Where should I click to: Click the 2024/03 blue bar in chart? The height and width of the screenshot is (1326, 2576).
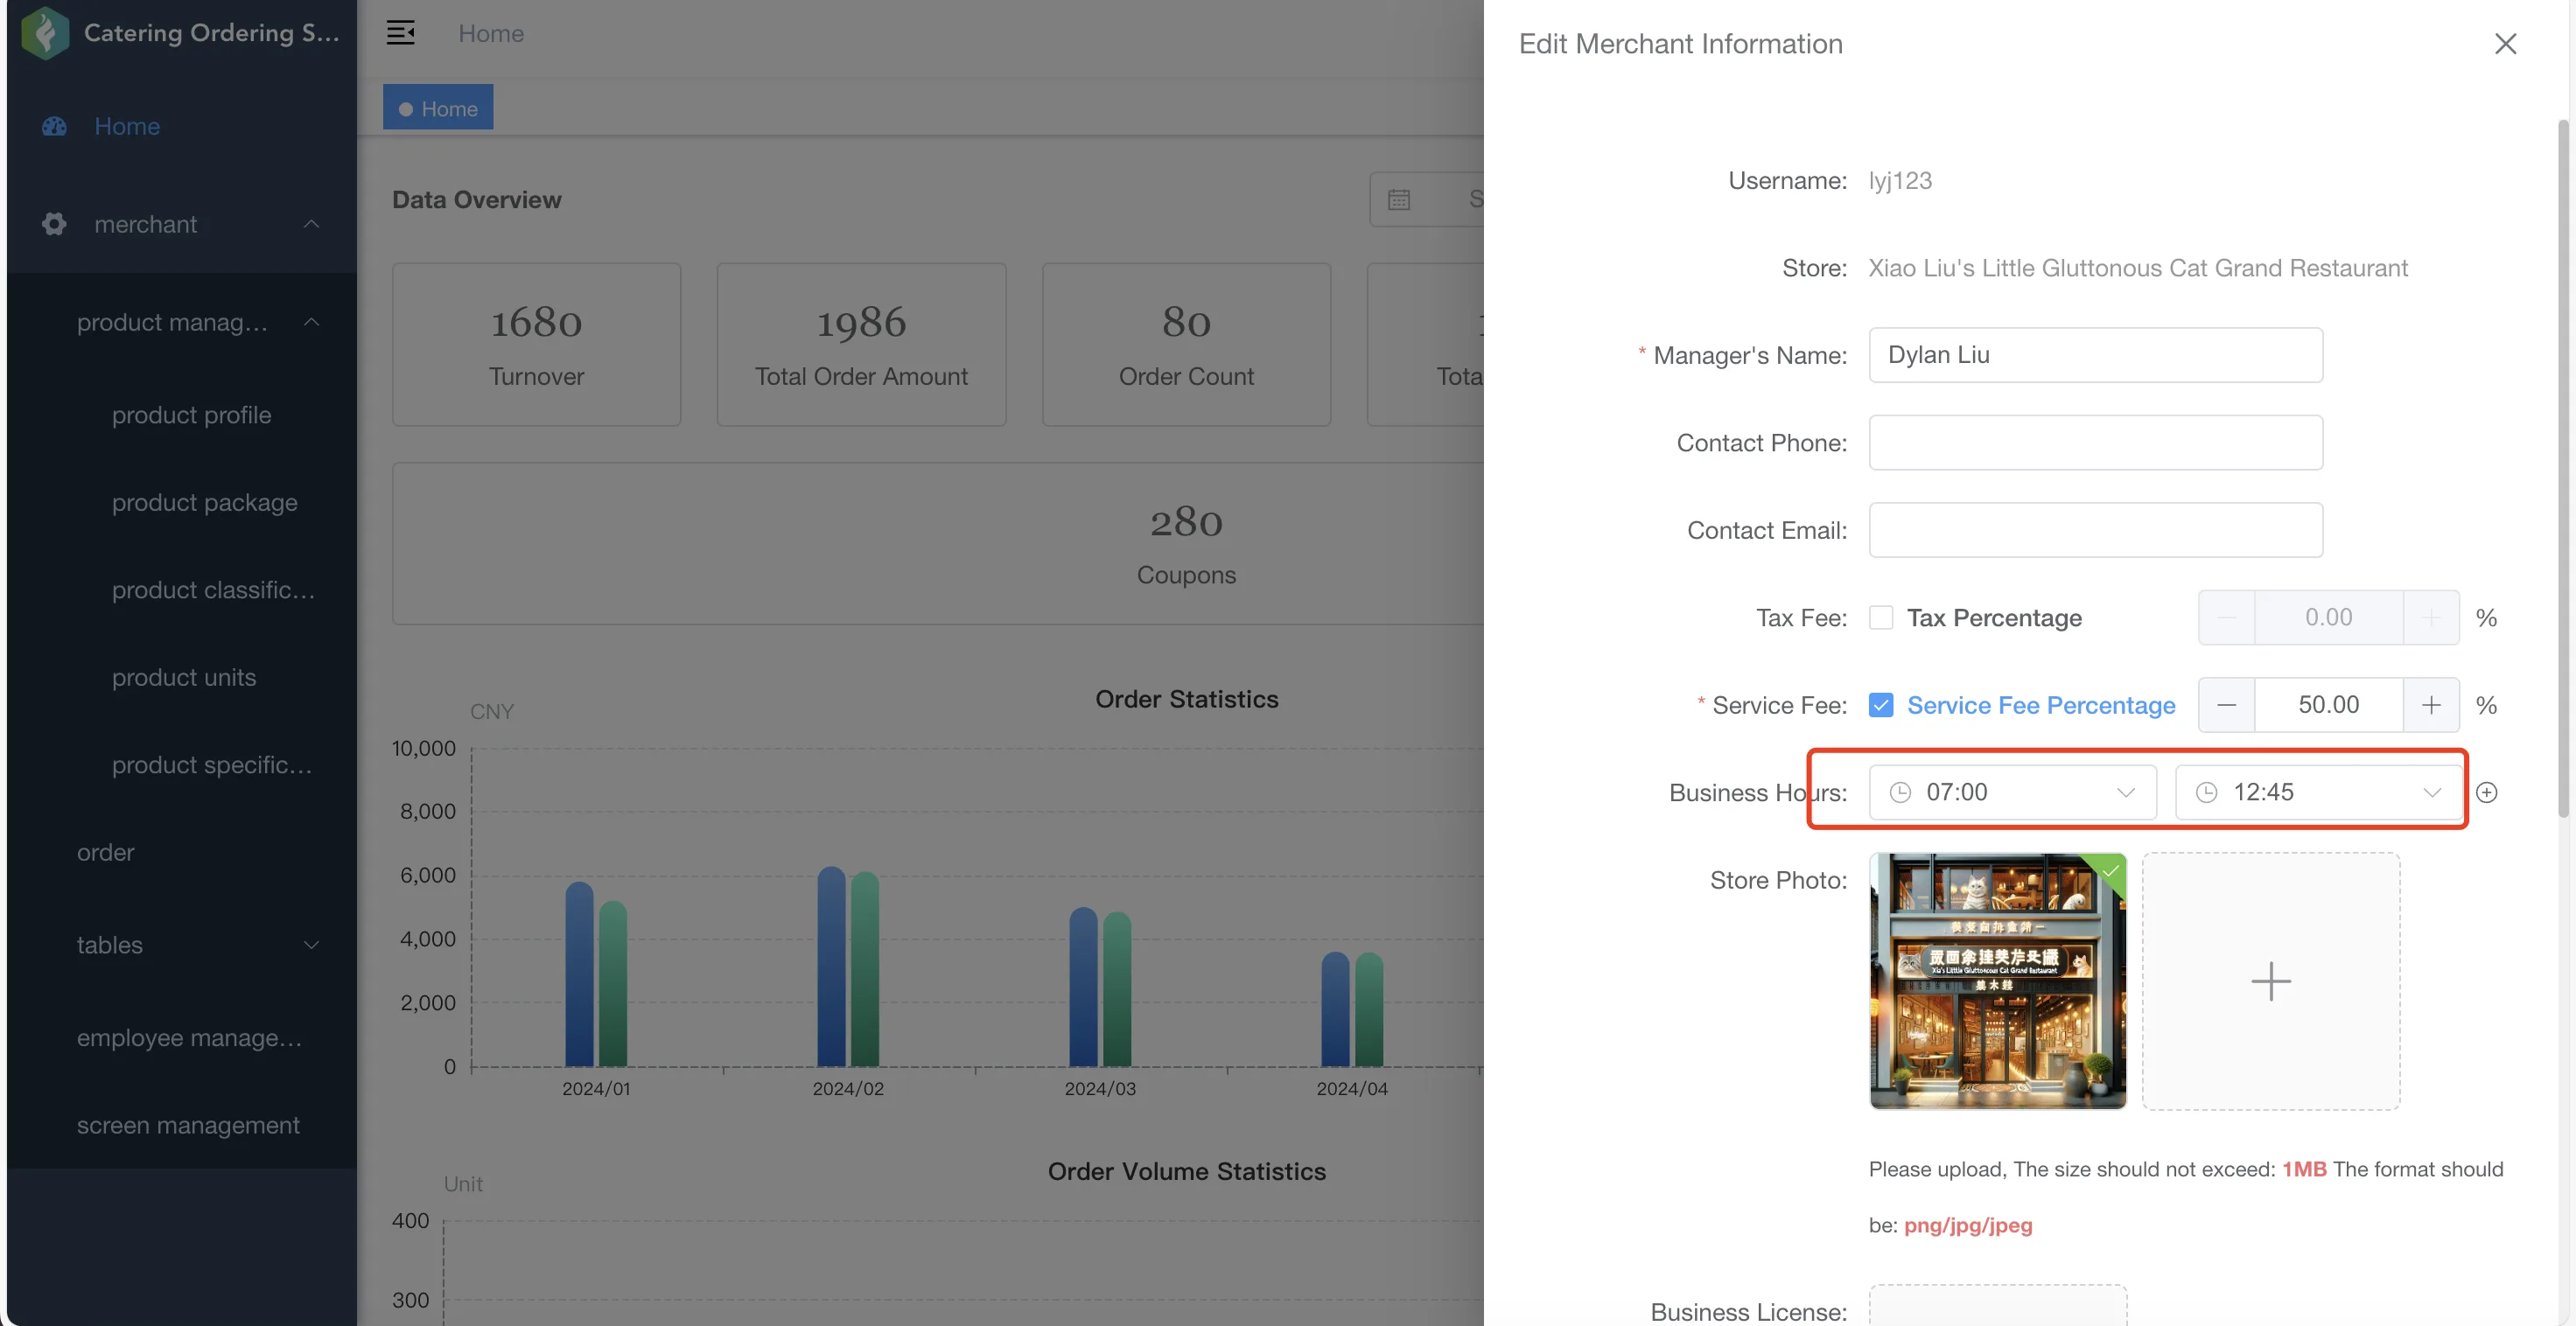[1083, 987]
